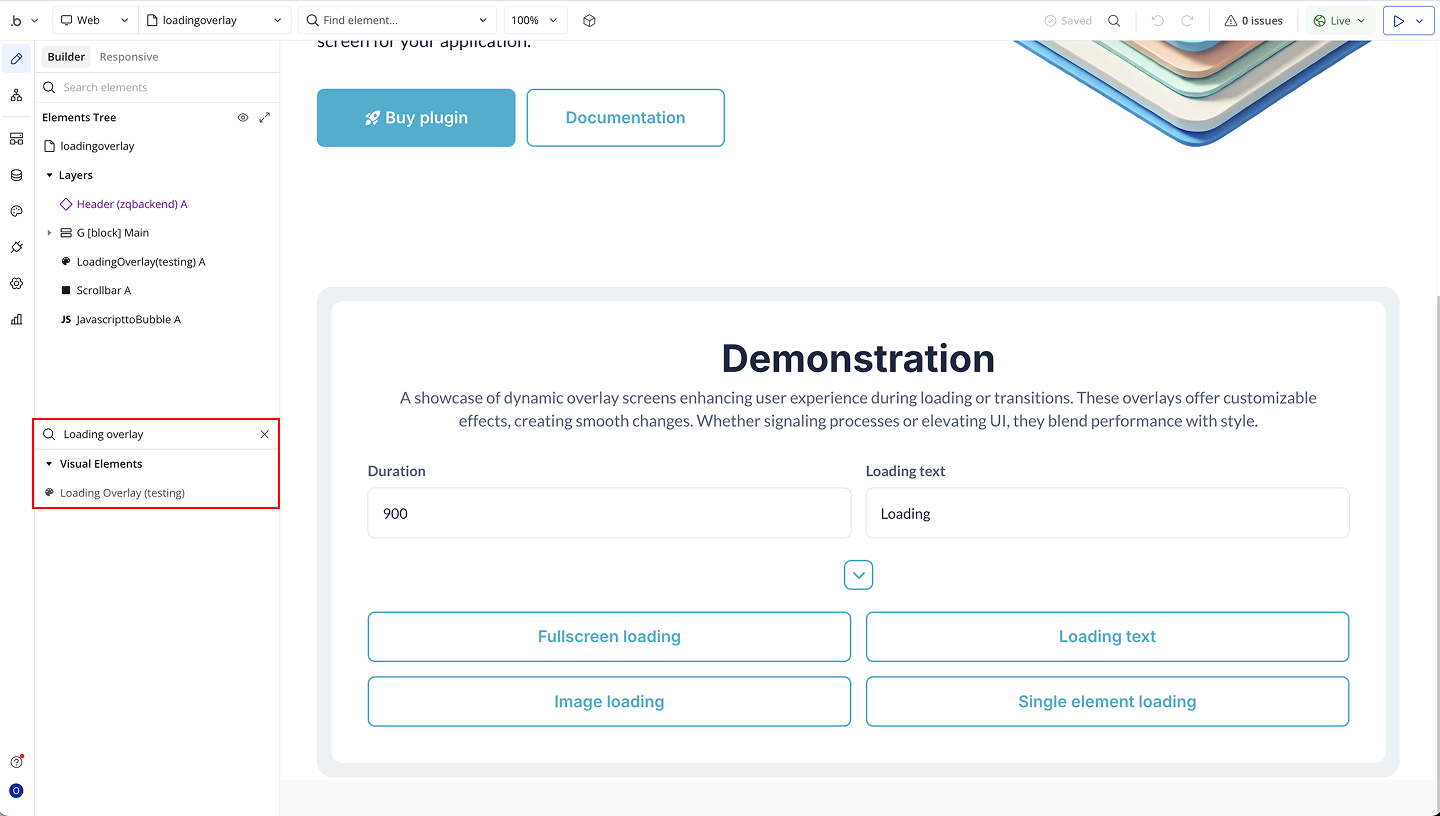Select LoadingOverlay(testing) A in the tree
Image resolution: width=1440 pixels, height=816 pixels.
[x=141, y=262]
